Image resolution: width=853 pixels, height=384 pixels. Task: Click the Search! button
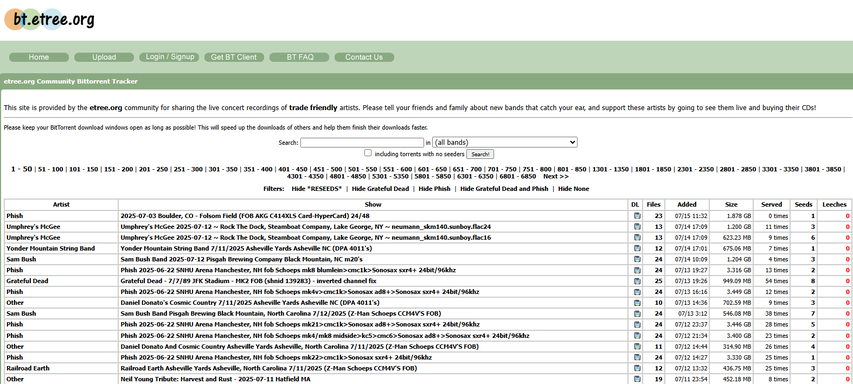click(x=480, y=154)
